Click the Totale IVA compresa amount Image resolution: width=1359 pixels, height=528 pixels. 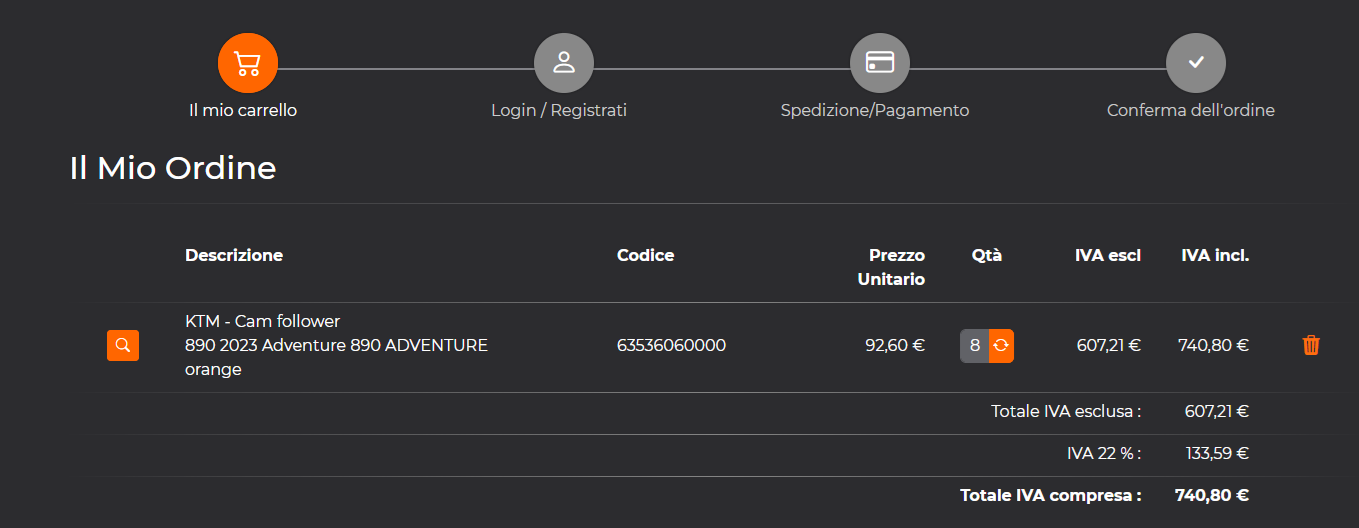[x=1212, y=495]
